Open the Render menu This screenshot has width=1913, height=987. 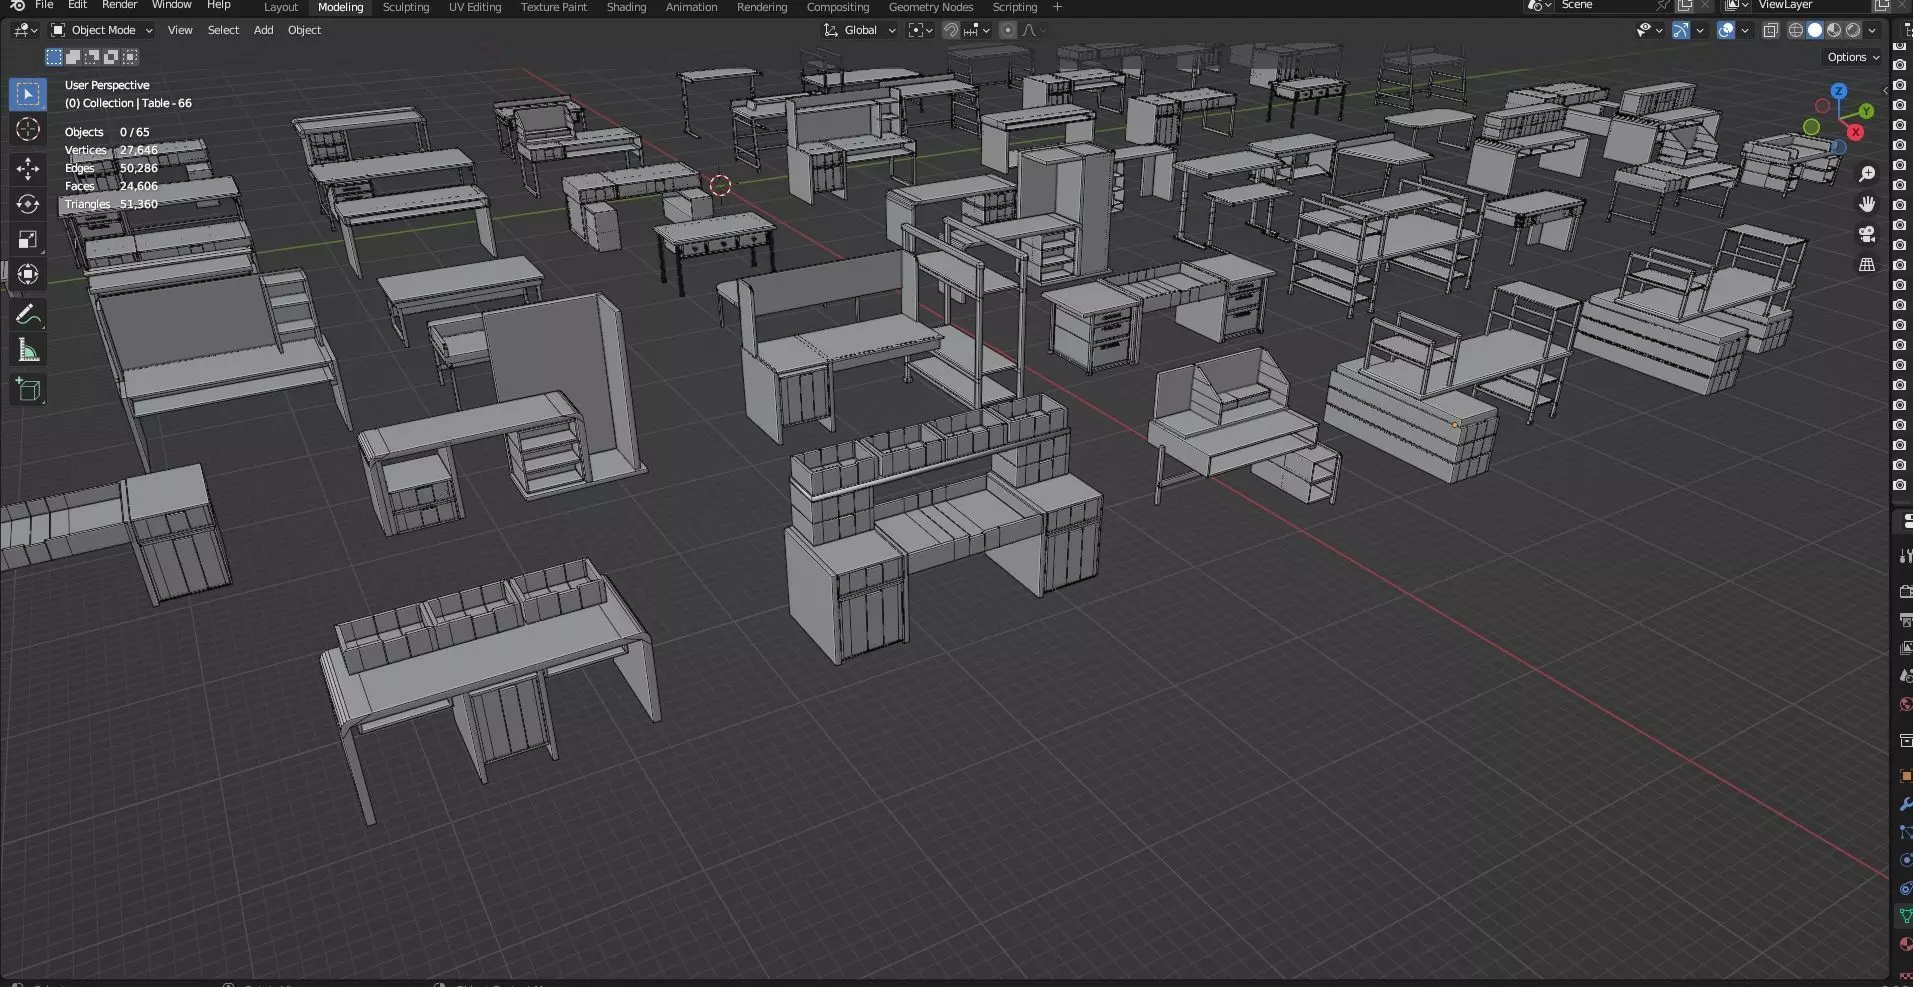click(119, 5)
